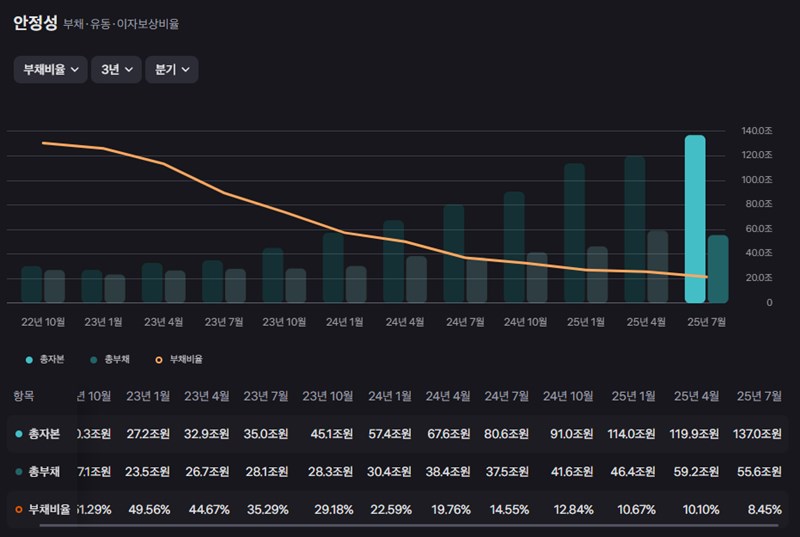Select the 23년 10월 table column header
This screenshot has height=537, width=800.
tap(326, 396)
